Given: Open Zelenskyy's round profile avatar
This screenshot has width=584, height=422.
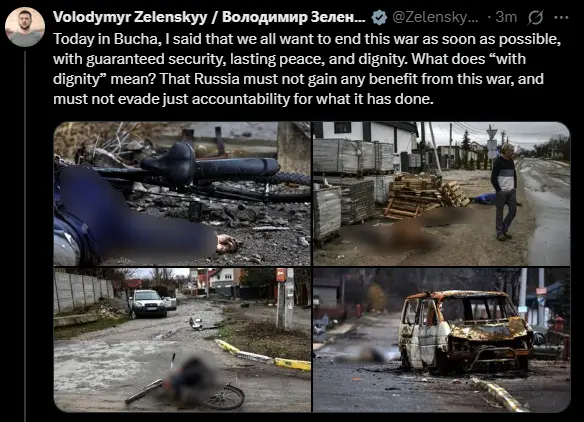Looking at the screenshot, I should [25, 27].
